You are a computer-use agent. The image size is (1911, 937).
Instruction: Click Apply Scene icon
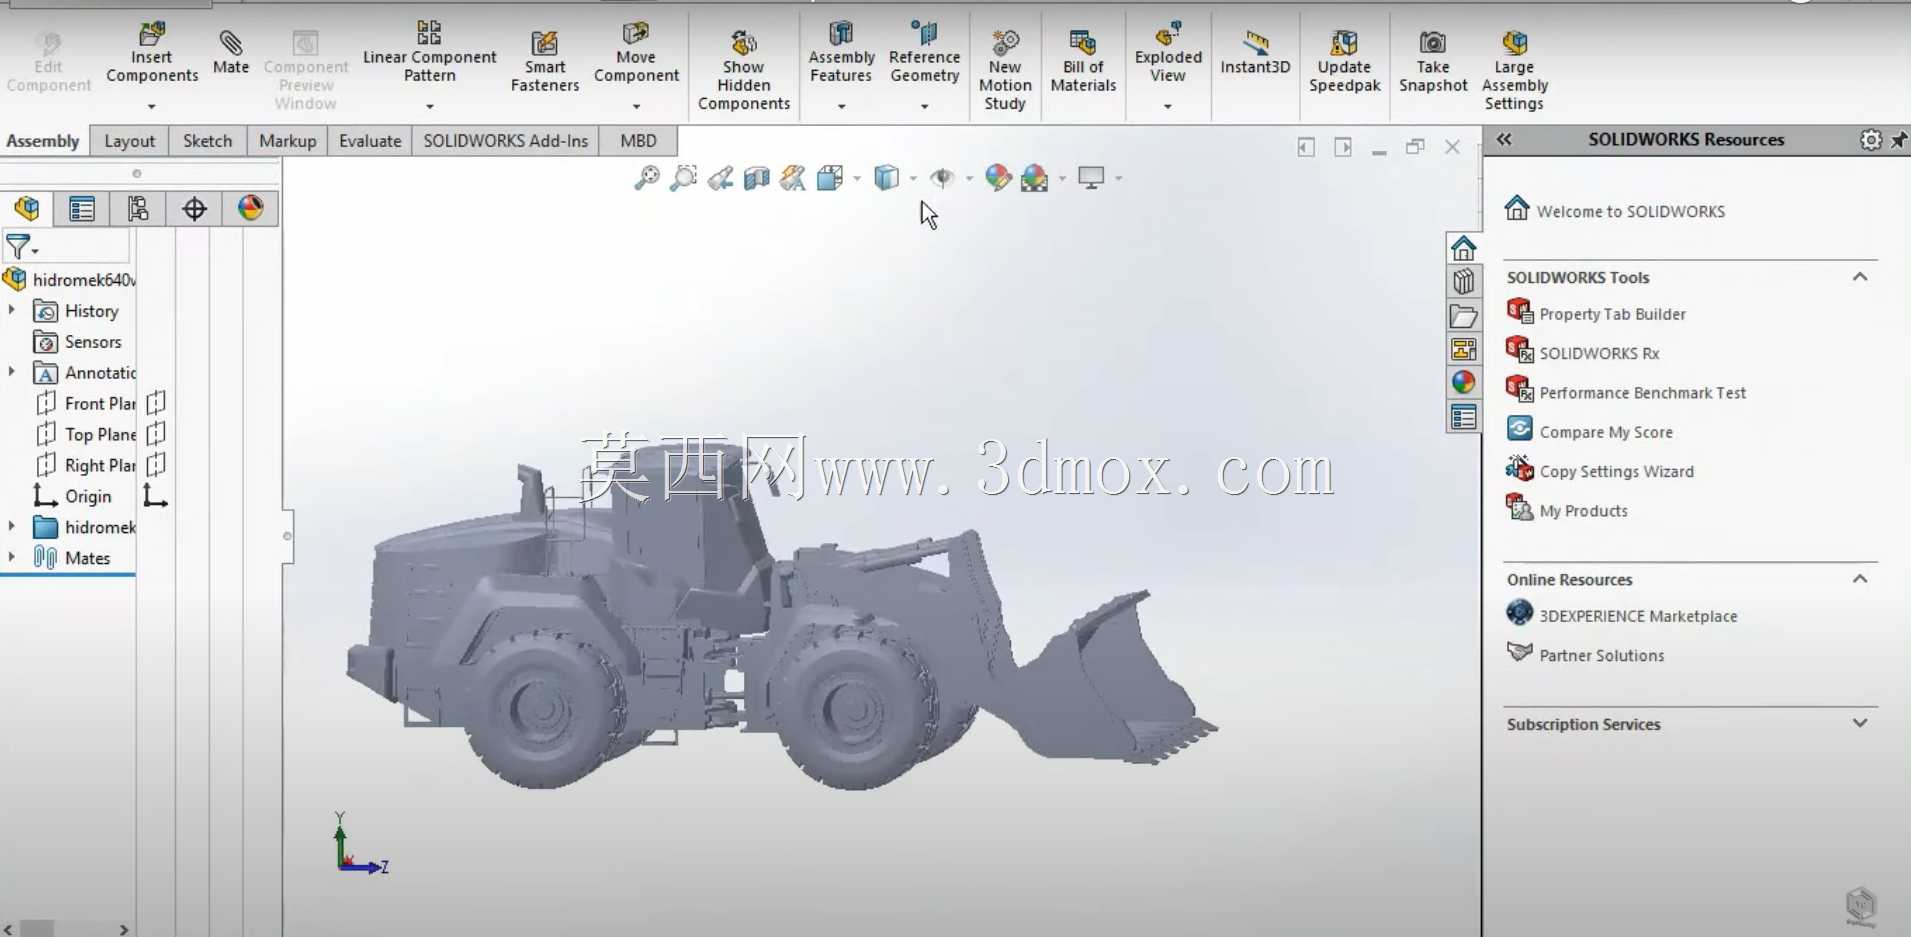(x=1035, y=178)
